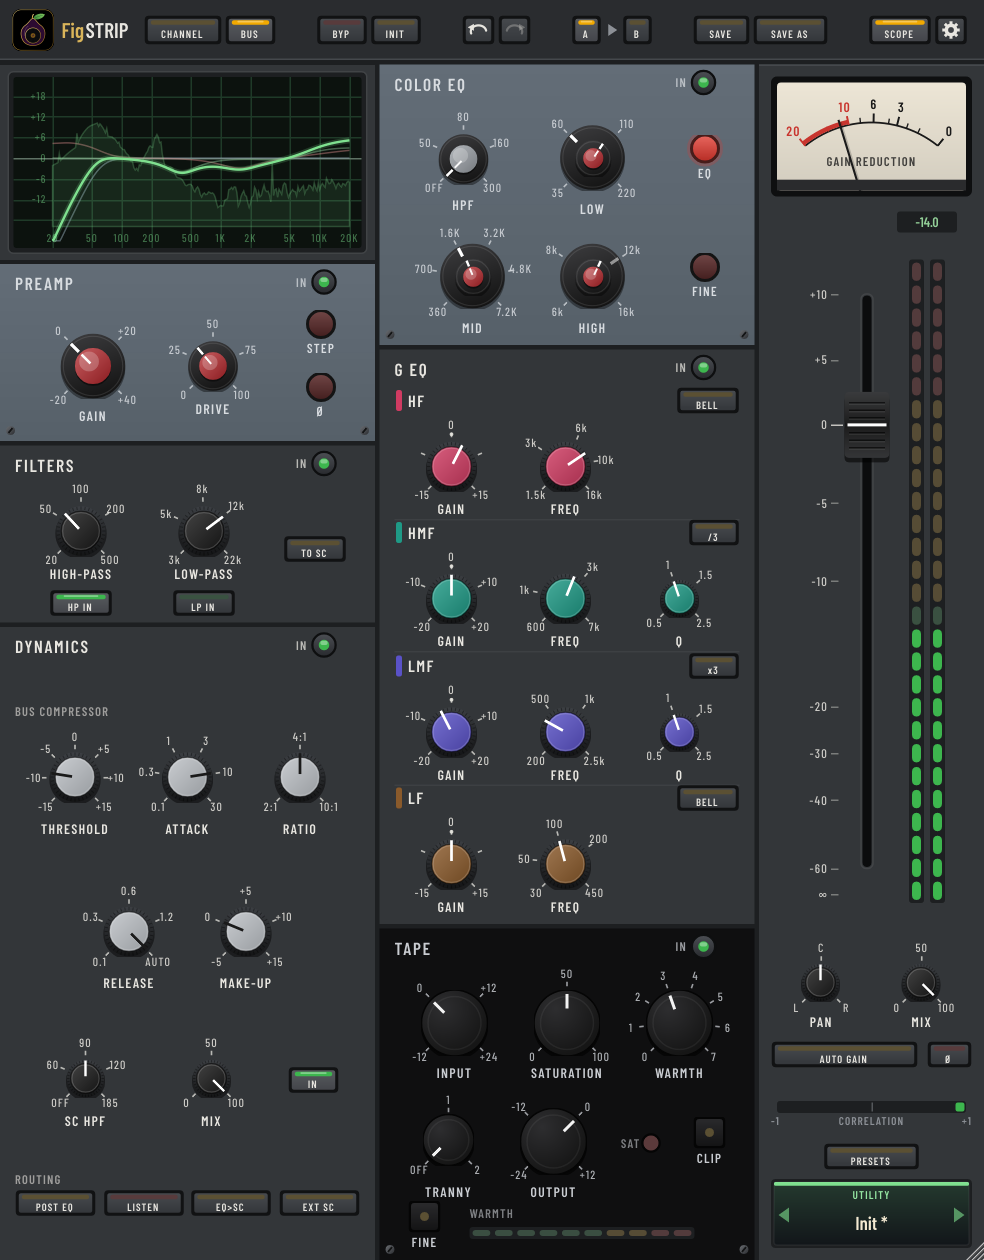The image size is (984, 1260).
Task: Click the INIT button
Action: point(395,31)
